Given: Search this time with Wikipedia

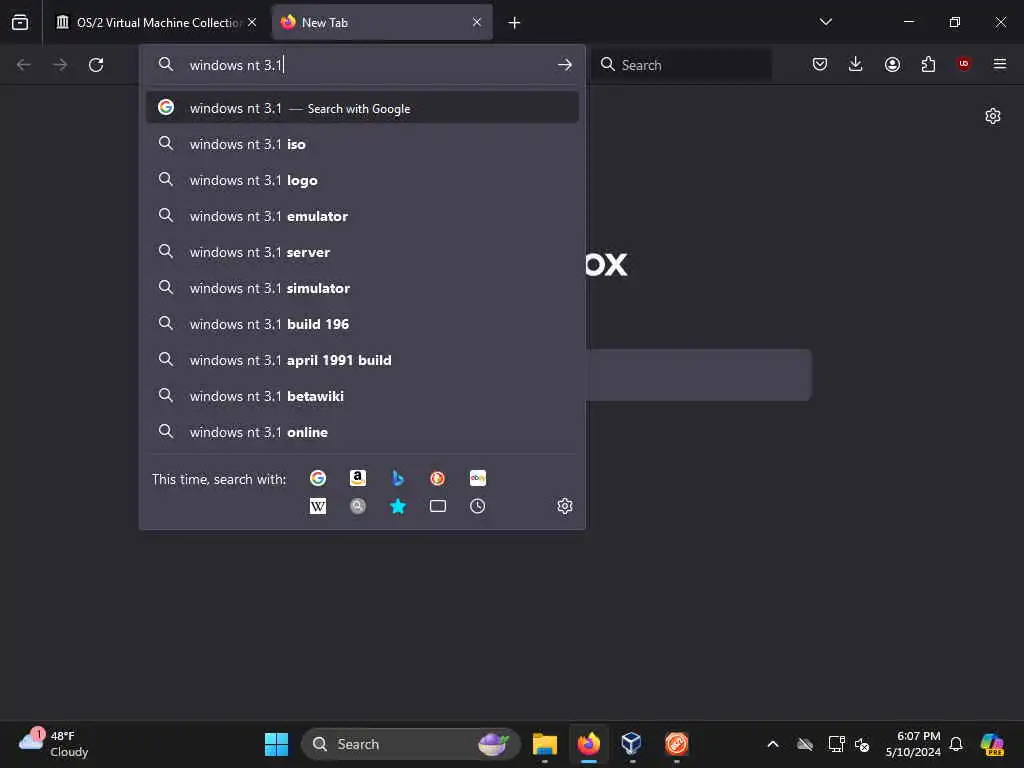Looking at the screenshot, I should [x=318, y=506].
